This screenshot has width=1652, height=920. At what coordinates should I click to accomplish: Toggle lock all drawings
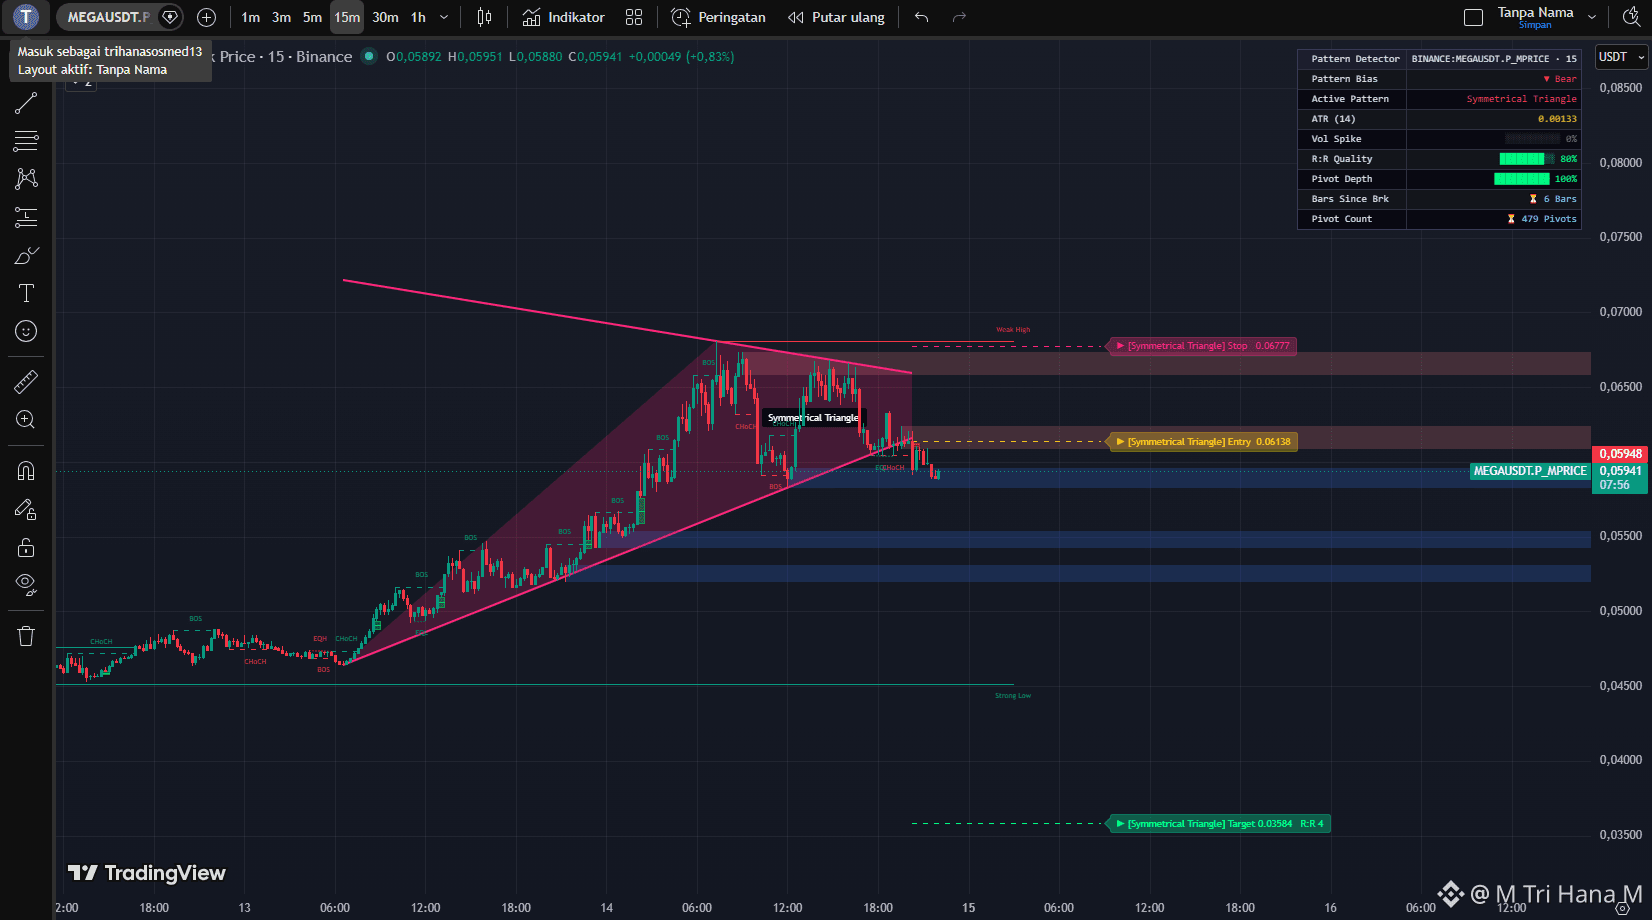[26, 547]
